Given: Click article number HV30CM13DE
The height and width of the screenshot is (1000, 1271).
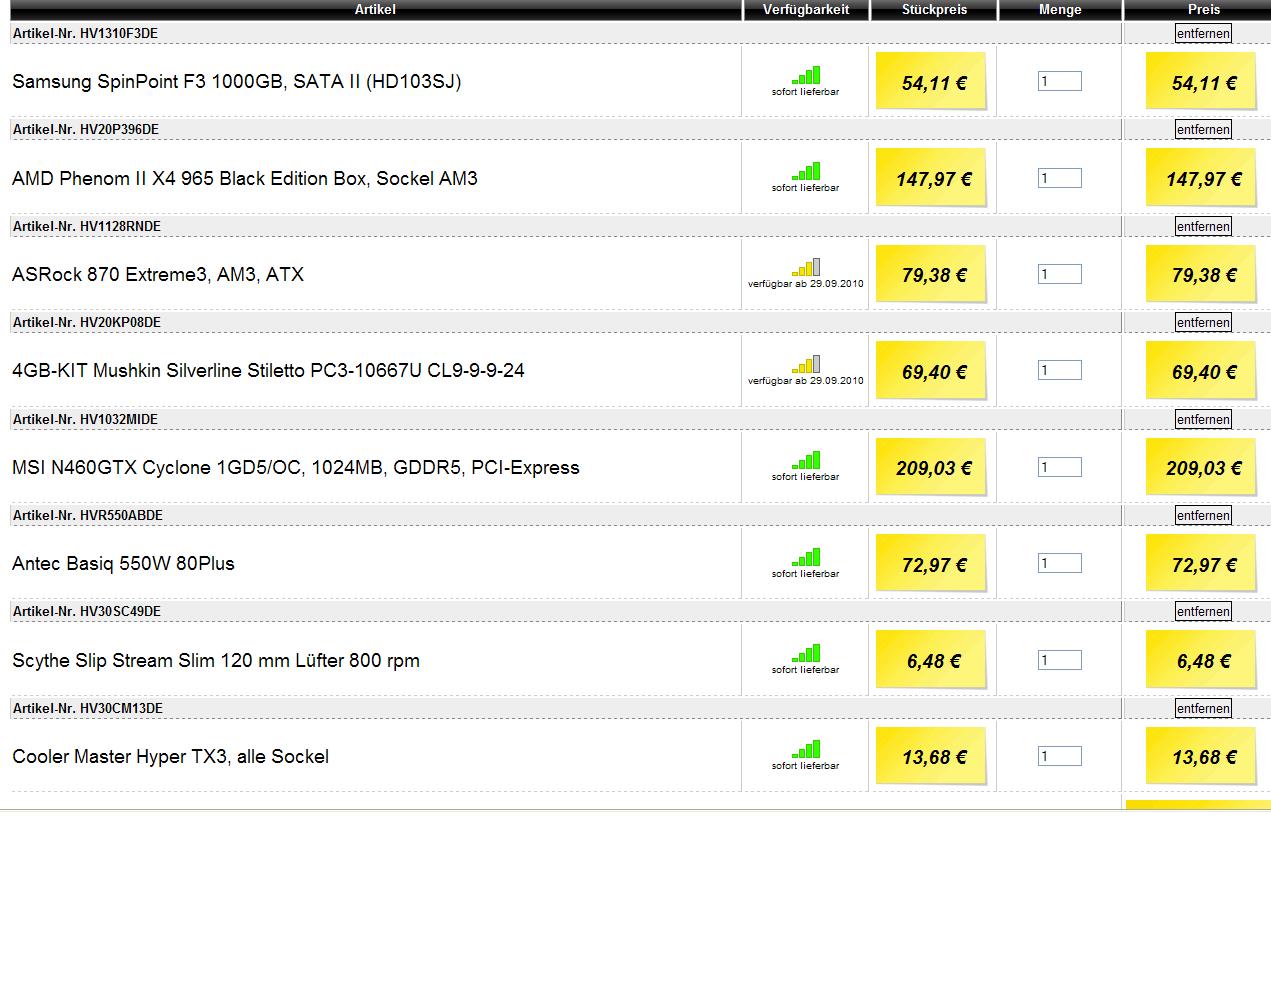Looking at the screenshot, I should [x=121, y=708].
